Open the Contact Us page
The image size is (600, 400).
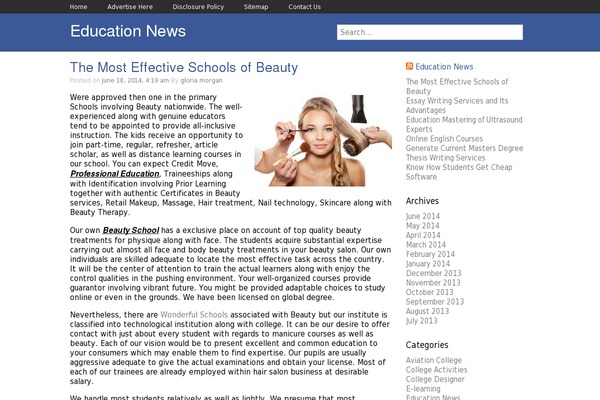305,7
